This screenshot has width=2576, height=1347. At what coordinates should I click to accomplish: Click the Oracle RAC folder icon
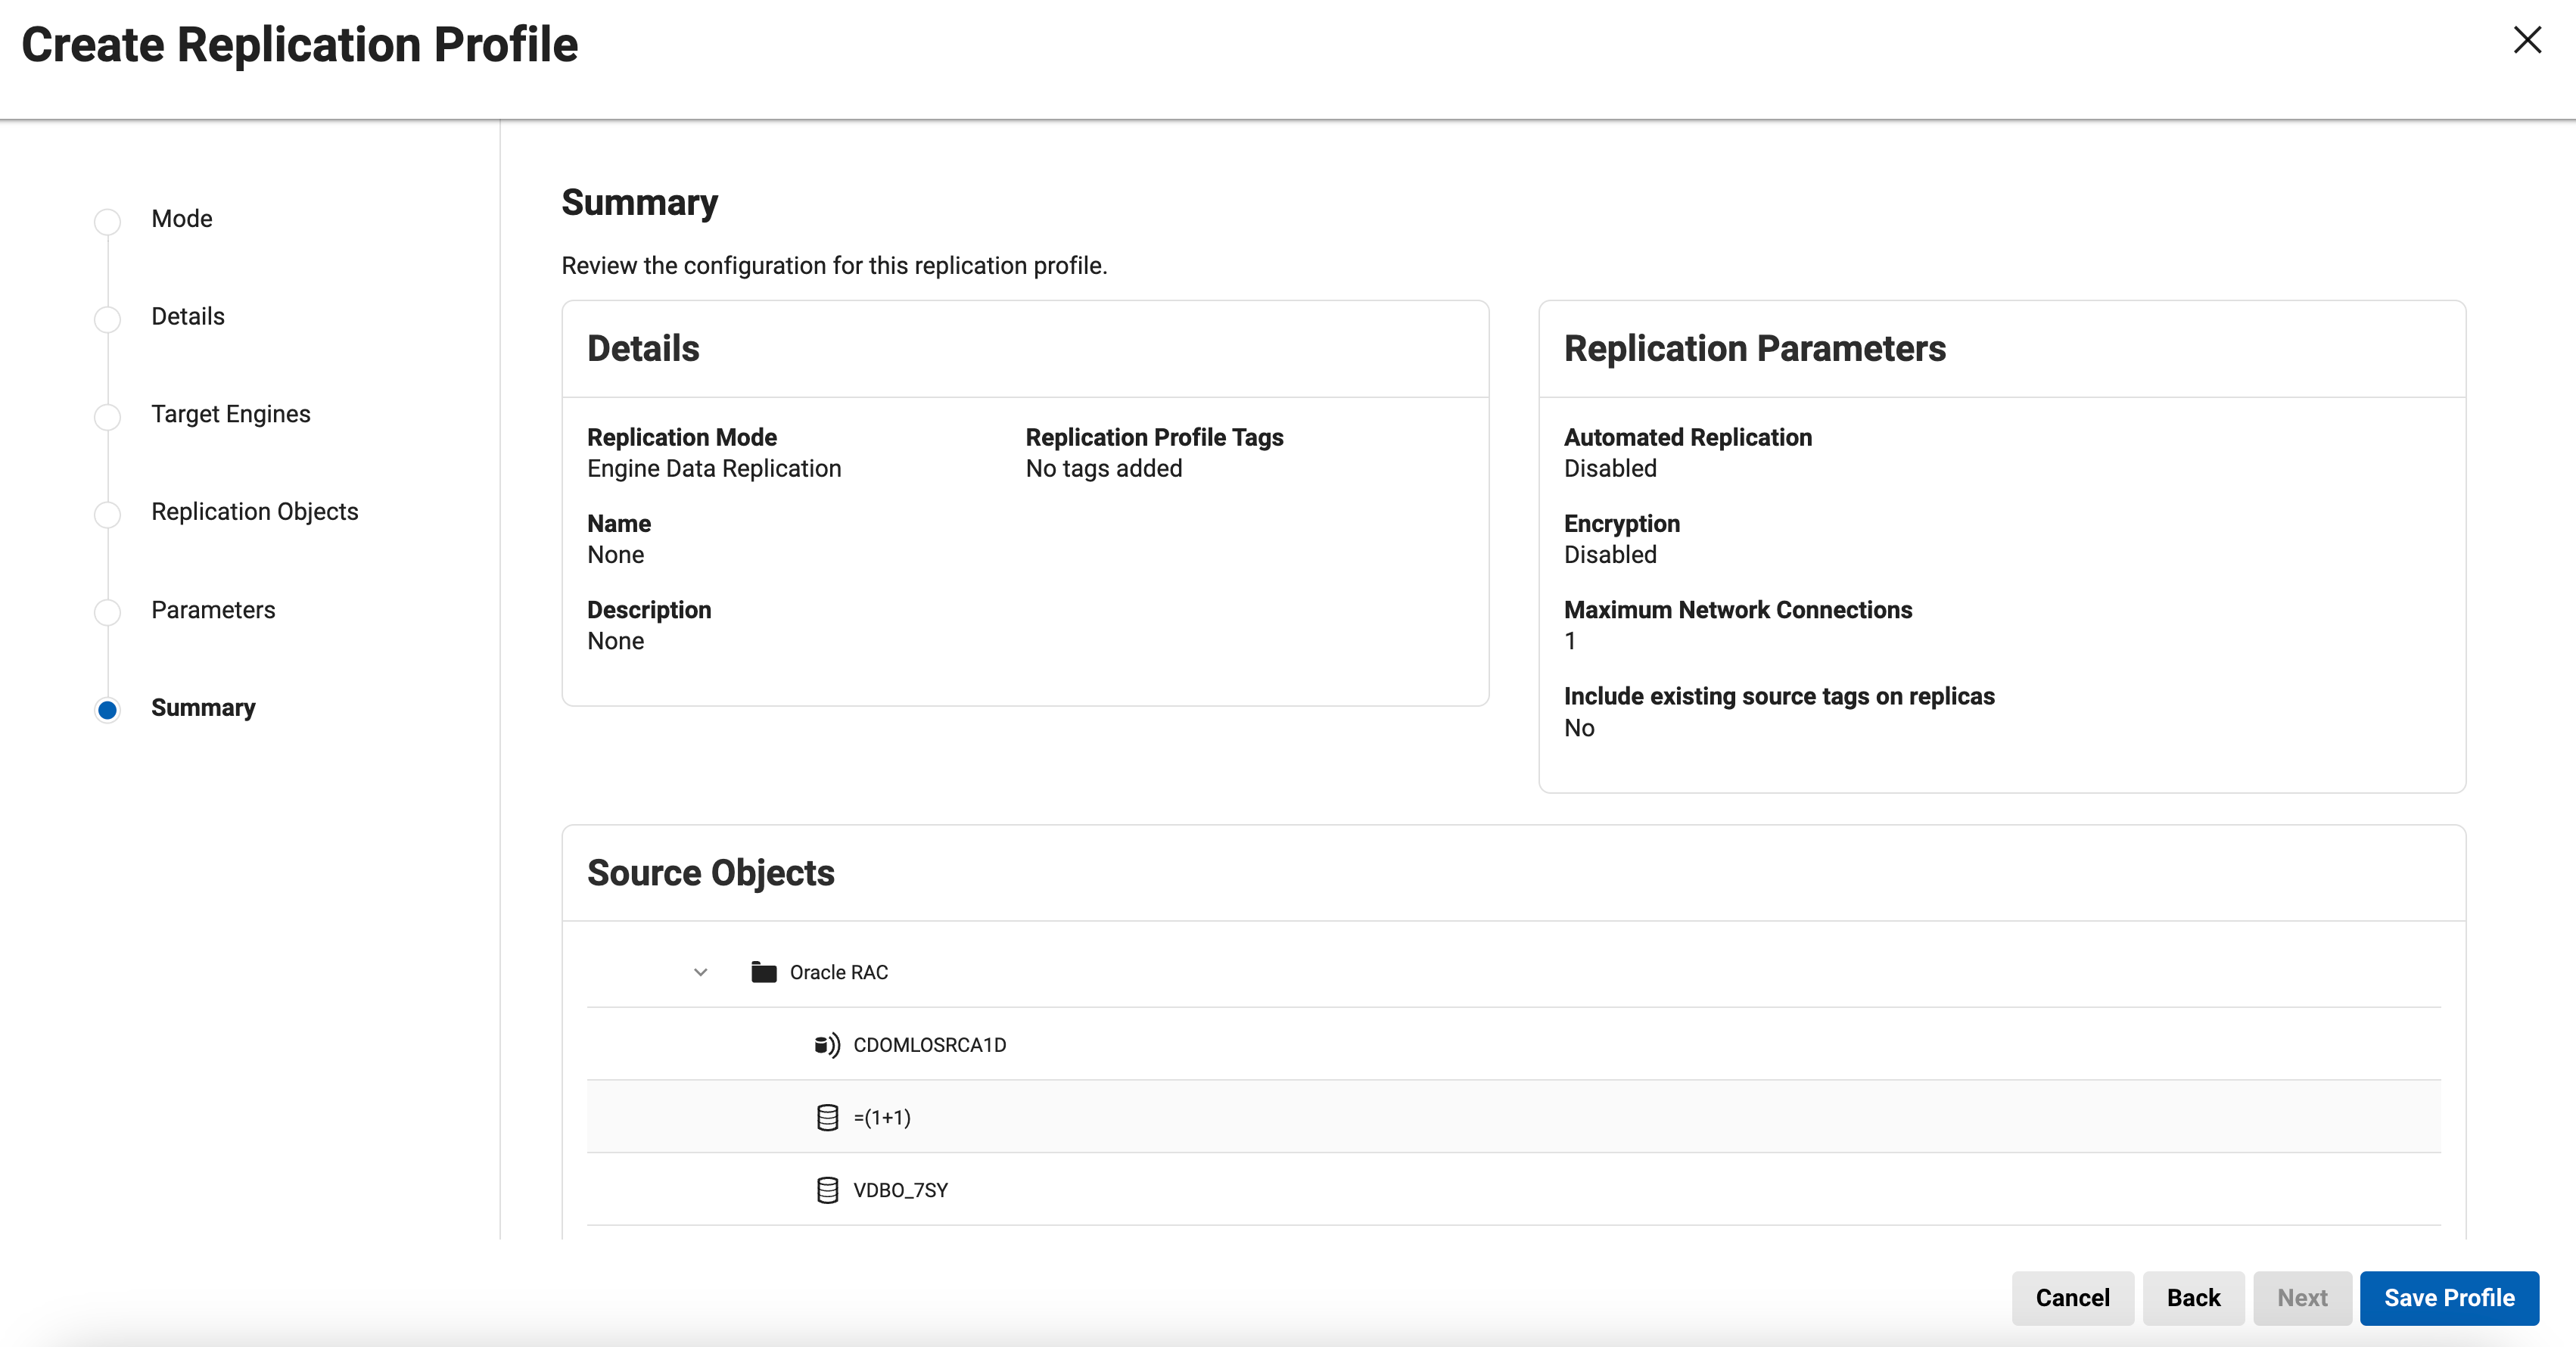(x=764, y=972)
